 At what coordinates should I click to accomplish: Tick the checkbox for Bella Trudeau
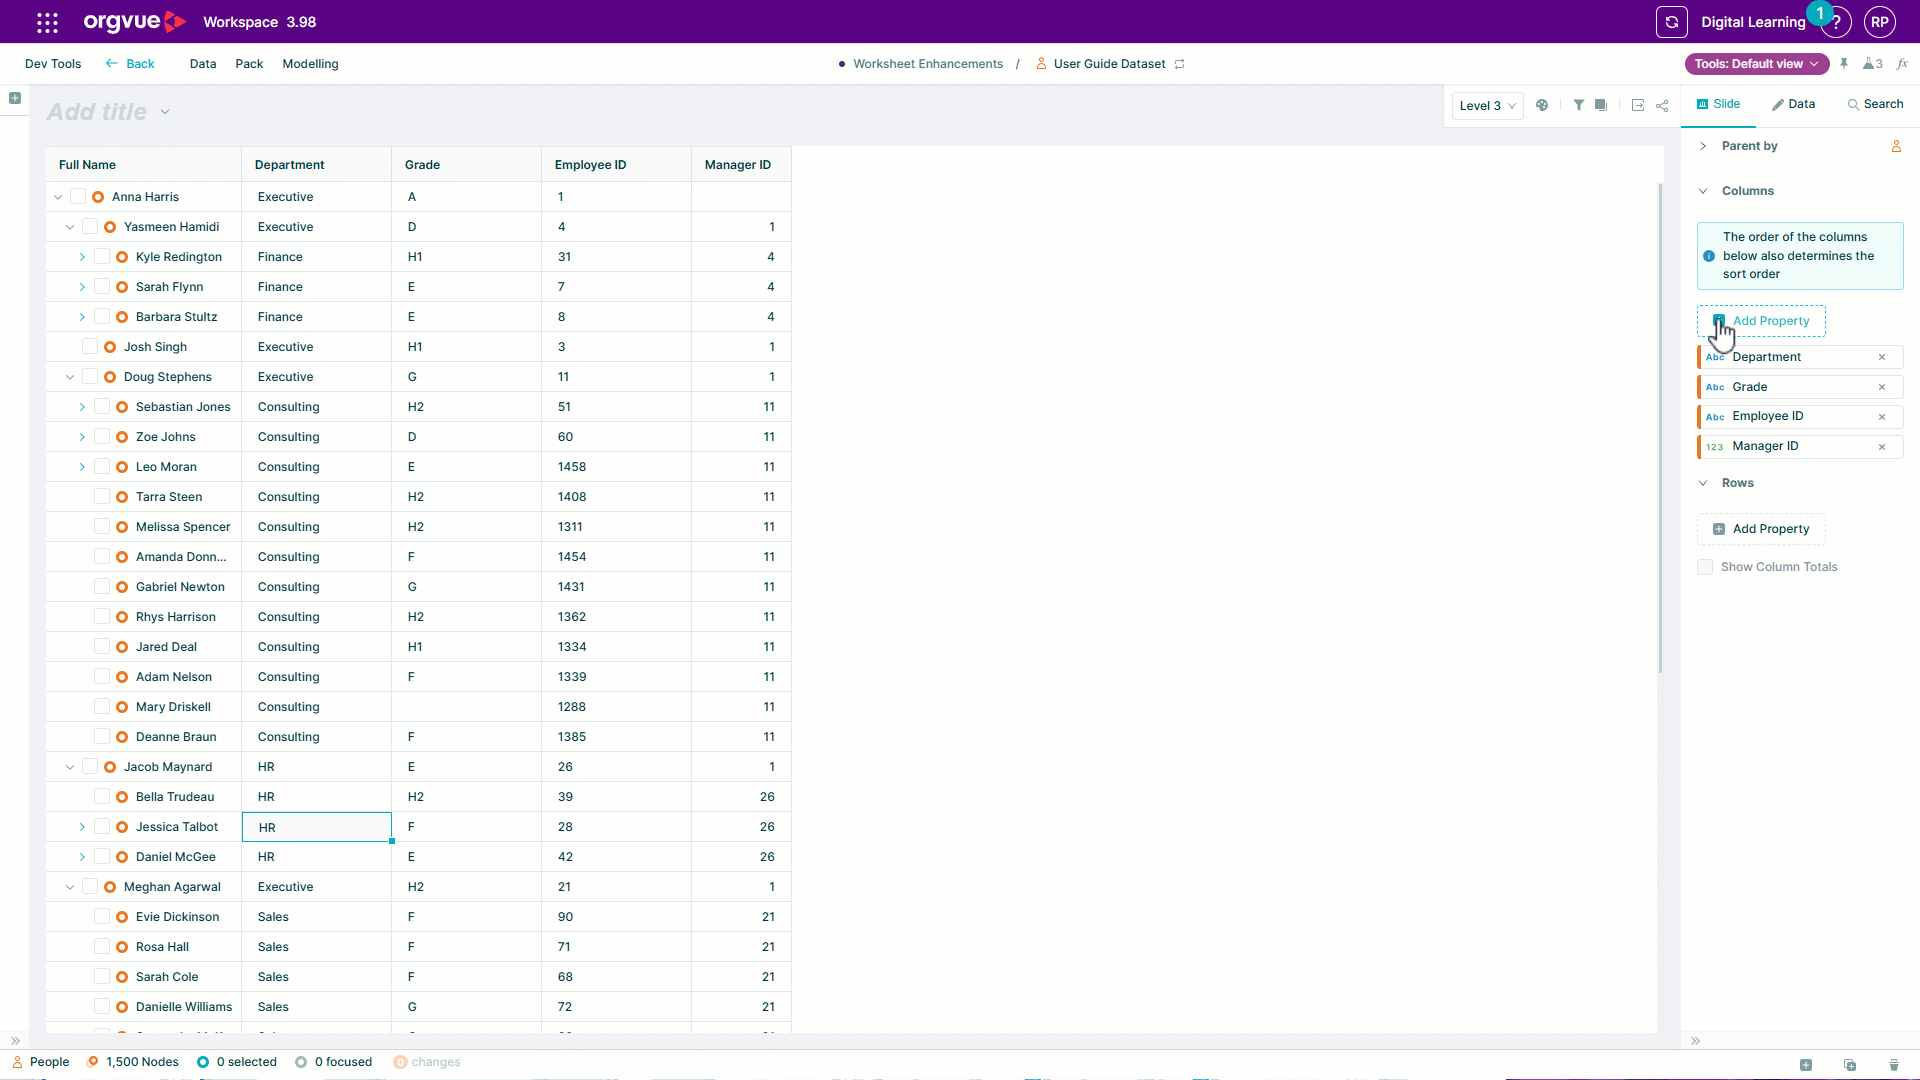(x=102, y=797)
